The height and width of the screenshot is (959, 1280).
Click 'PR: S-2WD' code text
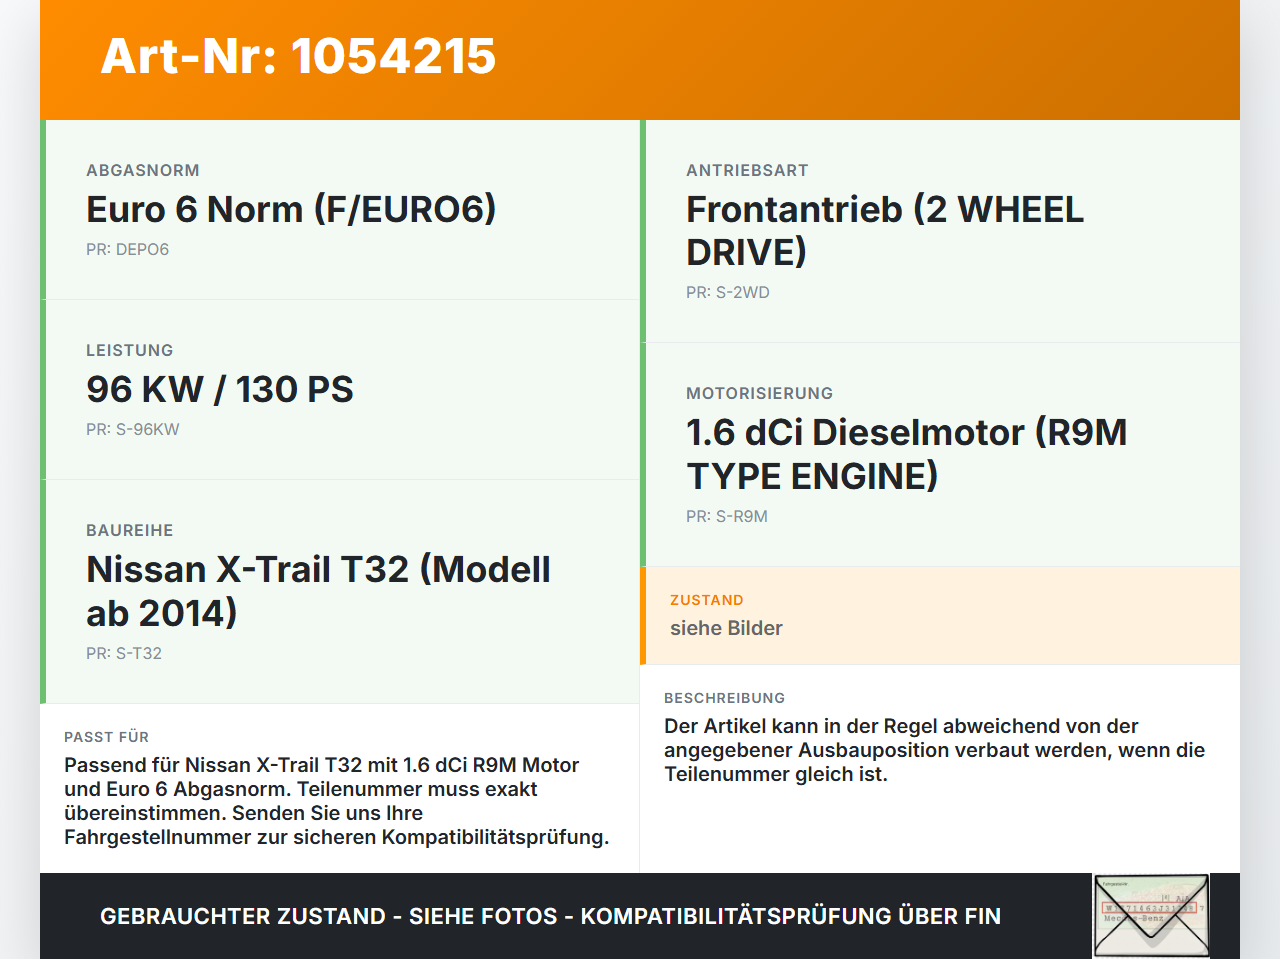click(x=728, y=293)
